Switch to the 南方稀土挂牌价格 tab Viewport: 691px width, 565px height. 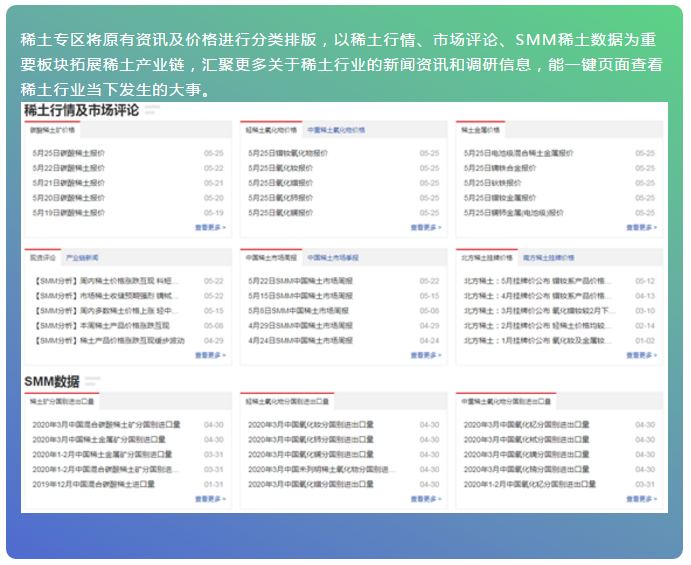coord(548,258)
